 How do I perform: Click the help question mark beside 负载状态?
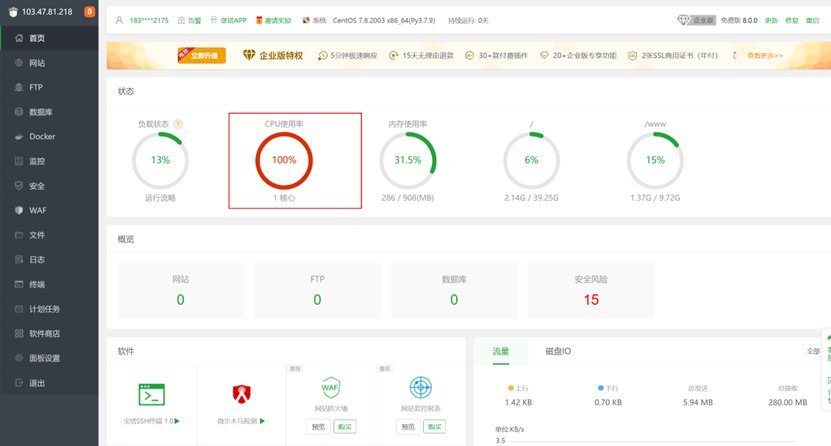tap(178, 124)
